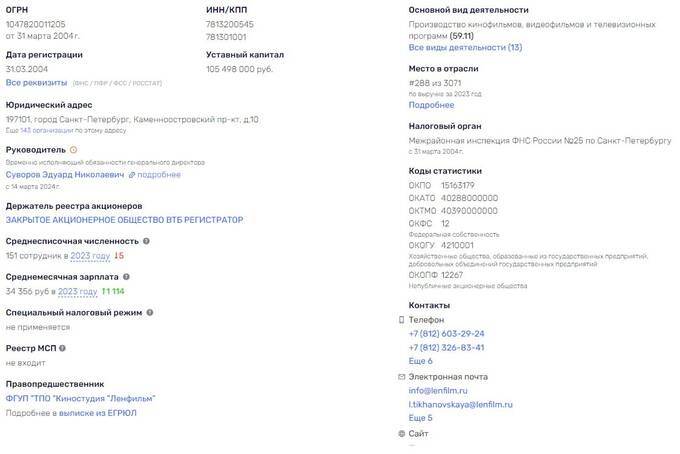680x454 pixels.
Task: Click the envelope icon by Электронная почта
Action: [x=402, y=376]
